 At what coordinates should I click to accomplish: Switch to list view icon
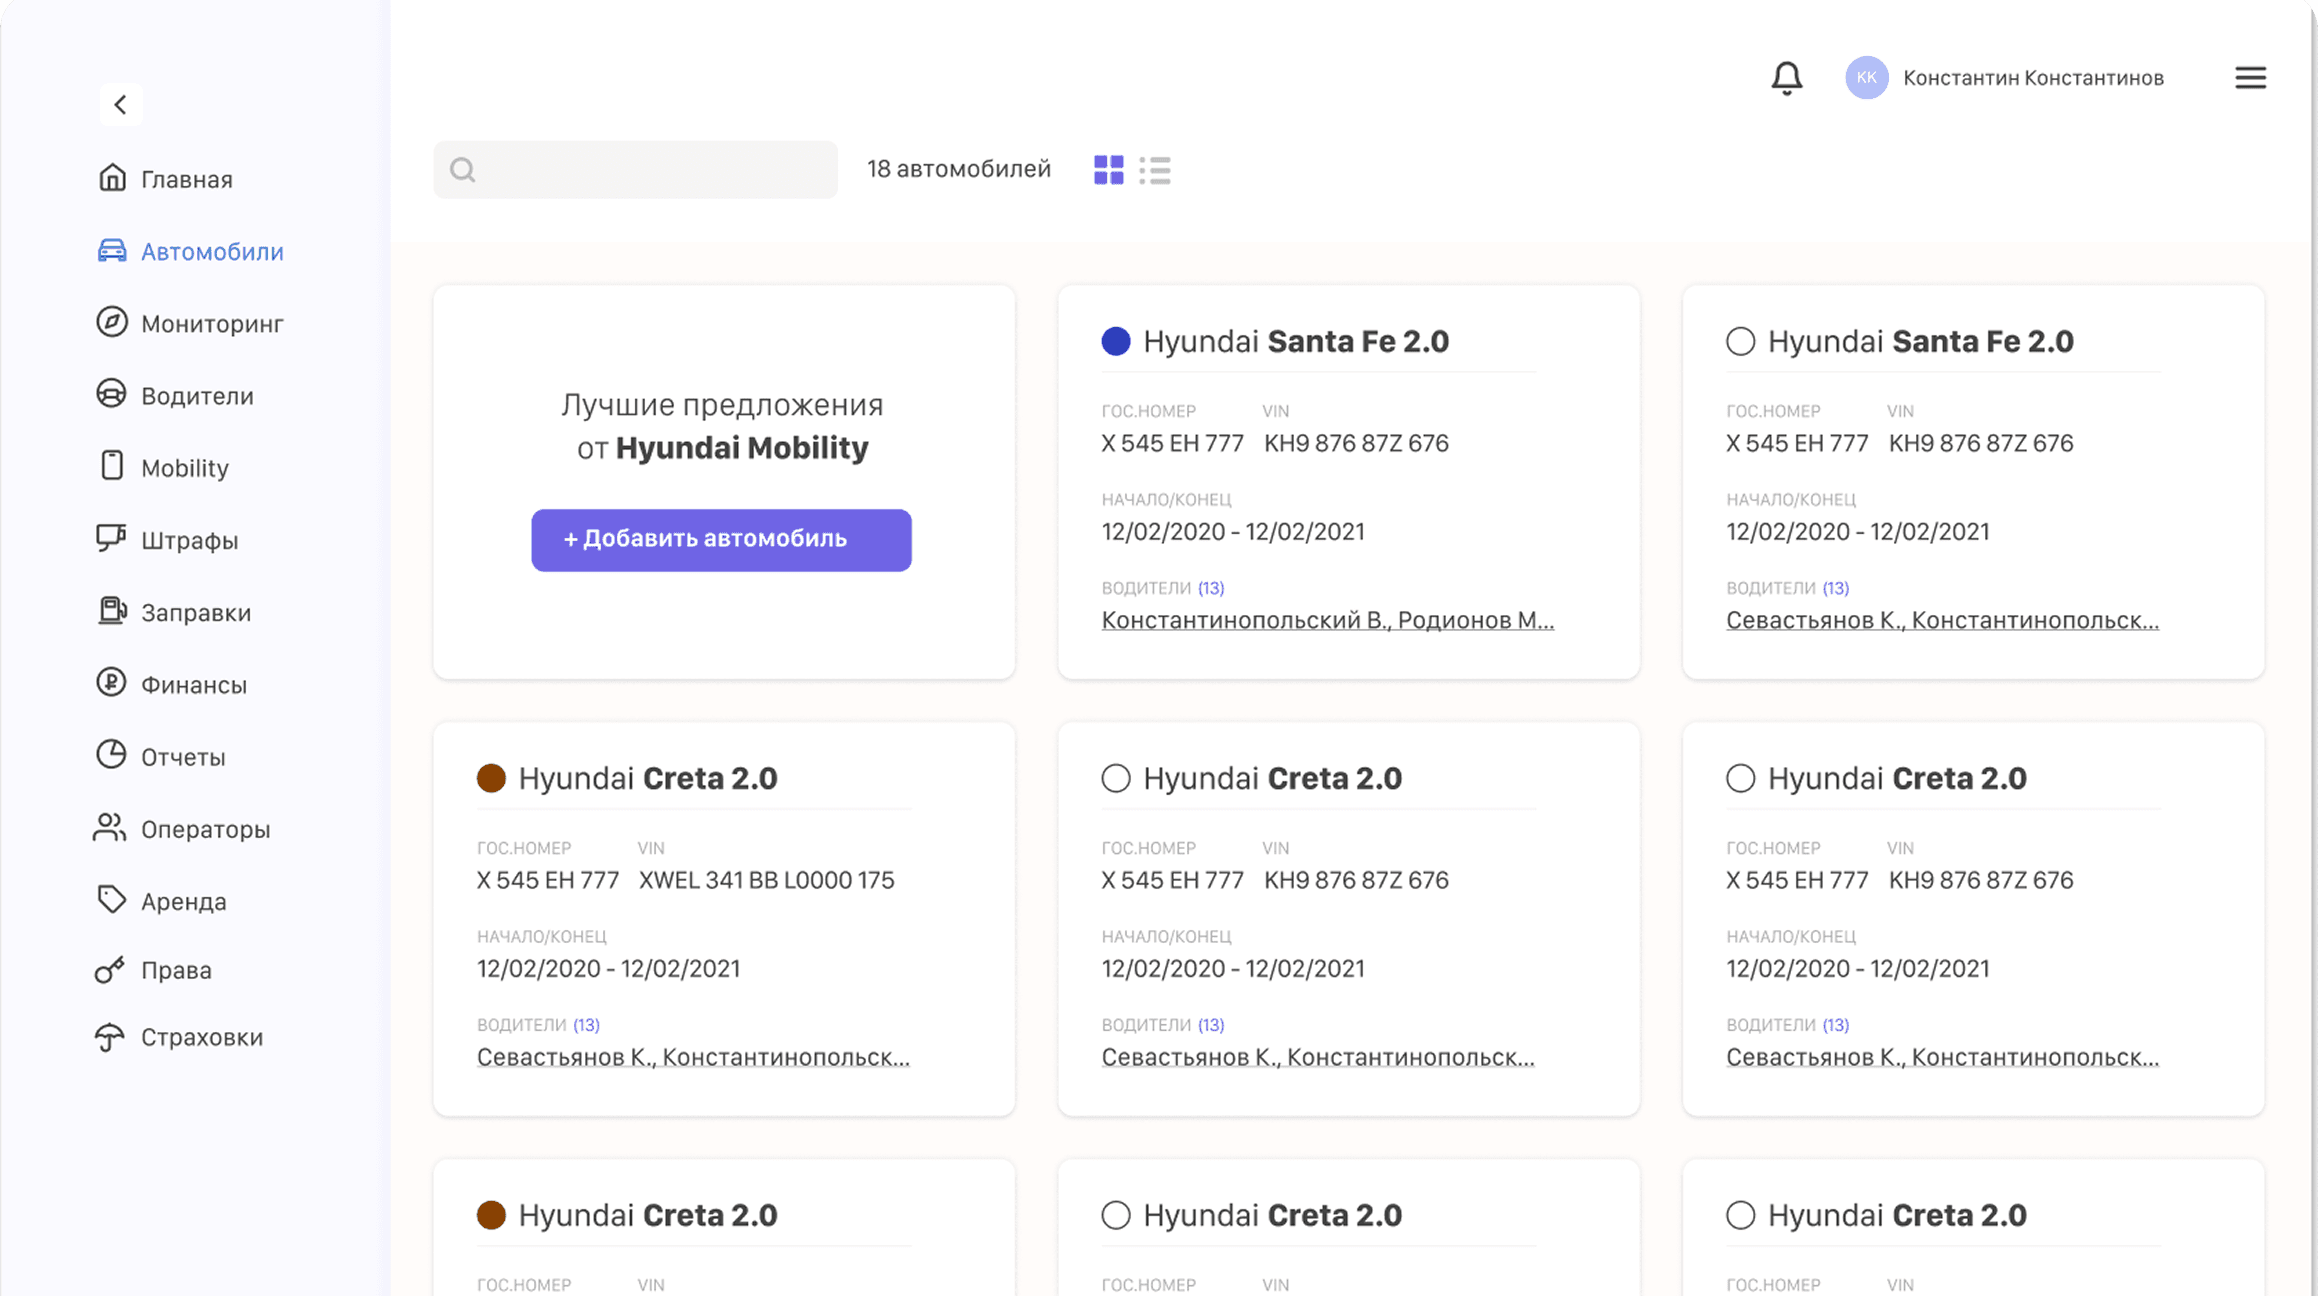coord(1155,170)
